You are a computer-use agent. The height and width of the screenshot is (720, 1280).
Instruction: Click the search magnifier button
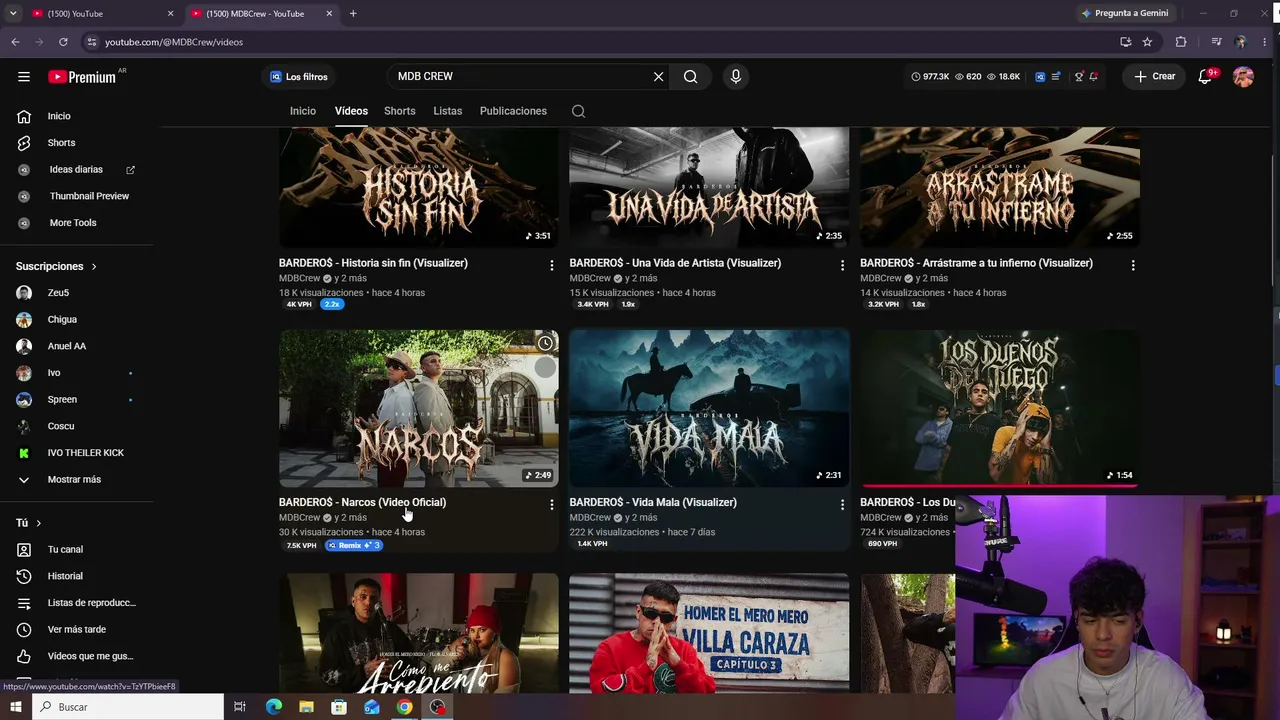(x=691, y=77)
